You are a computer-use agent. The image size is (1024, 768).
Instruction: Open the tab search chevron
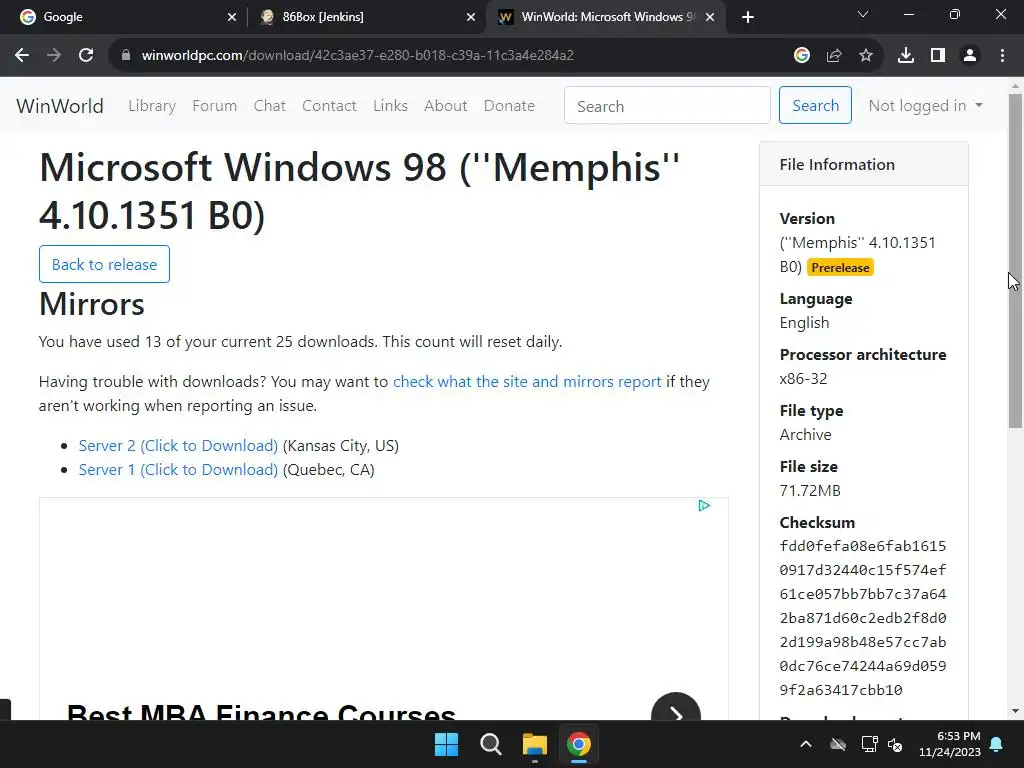863,14
